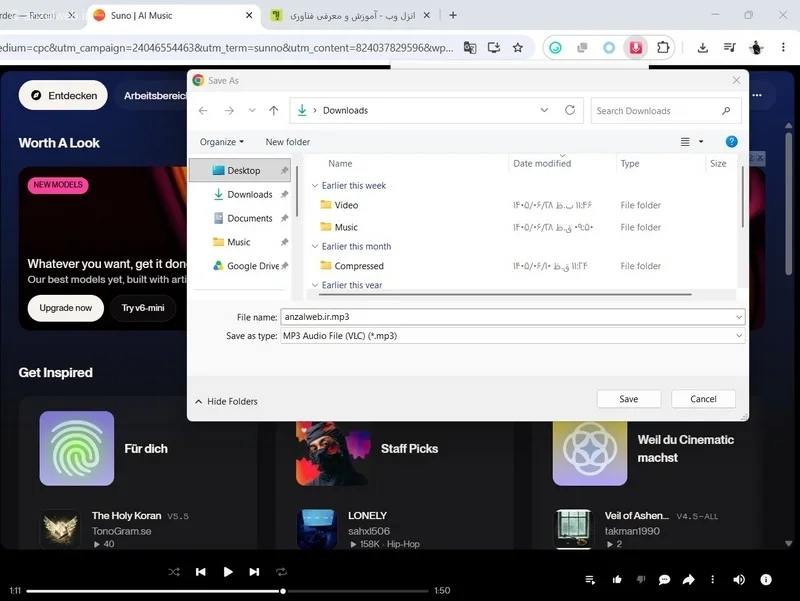
Task: Skip to previous track in player
Action: tap(201, 572)
